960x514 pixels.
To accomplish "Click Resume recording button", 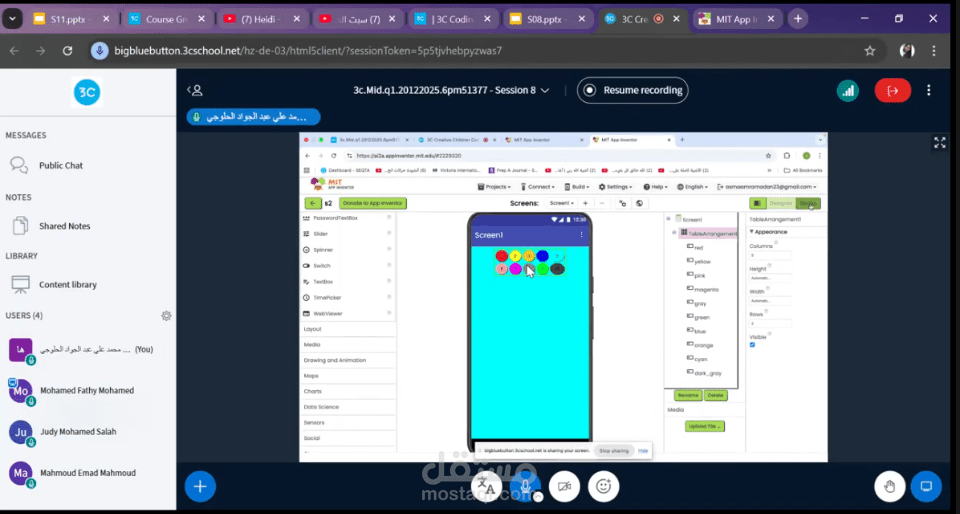I will click(632, 91).
